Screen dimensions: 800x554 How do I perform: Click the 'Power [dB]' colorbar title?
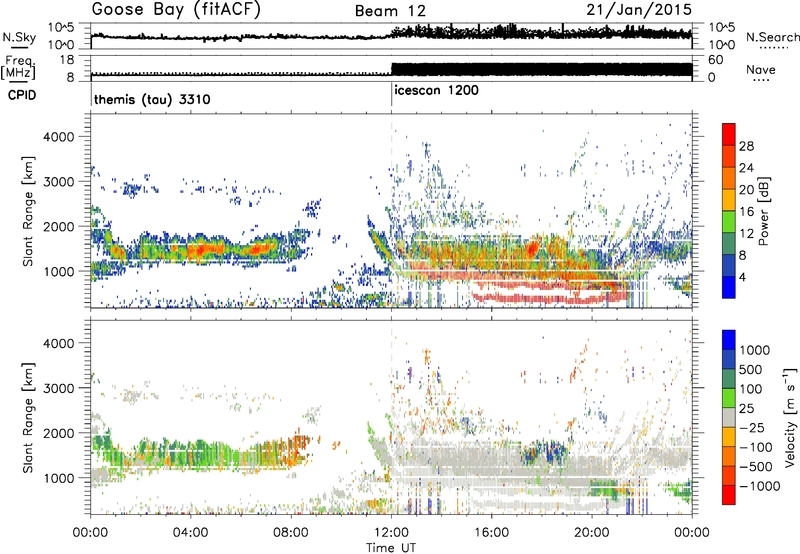(764, 211)
